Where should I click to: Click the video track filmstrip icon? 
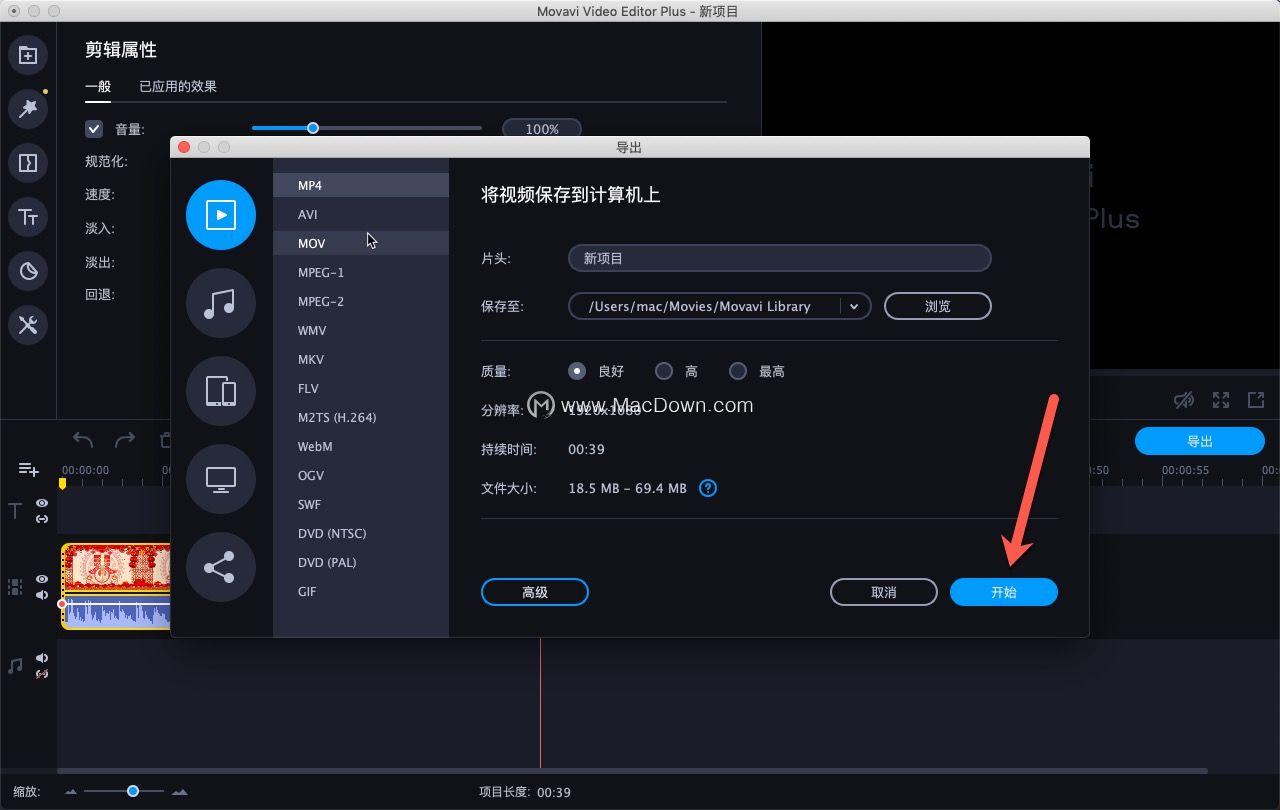coord(15,587)
